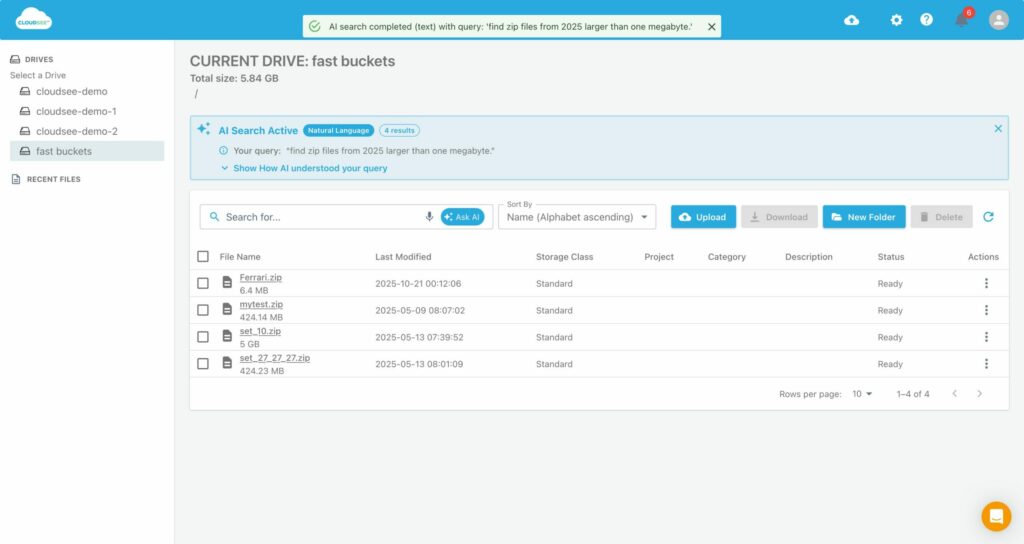This screenshot has width=1024, height=544.
Task: Click the Drives section header
Action: (32, 59)
